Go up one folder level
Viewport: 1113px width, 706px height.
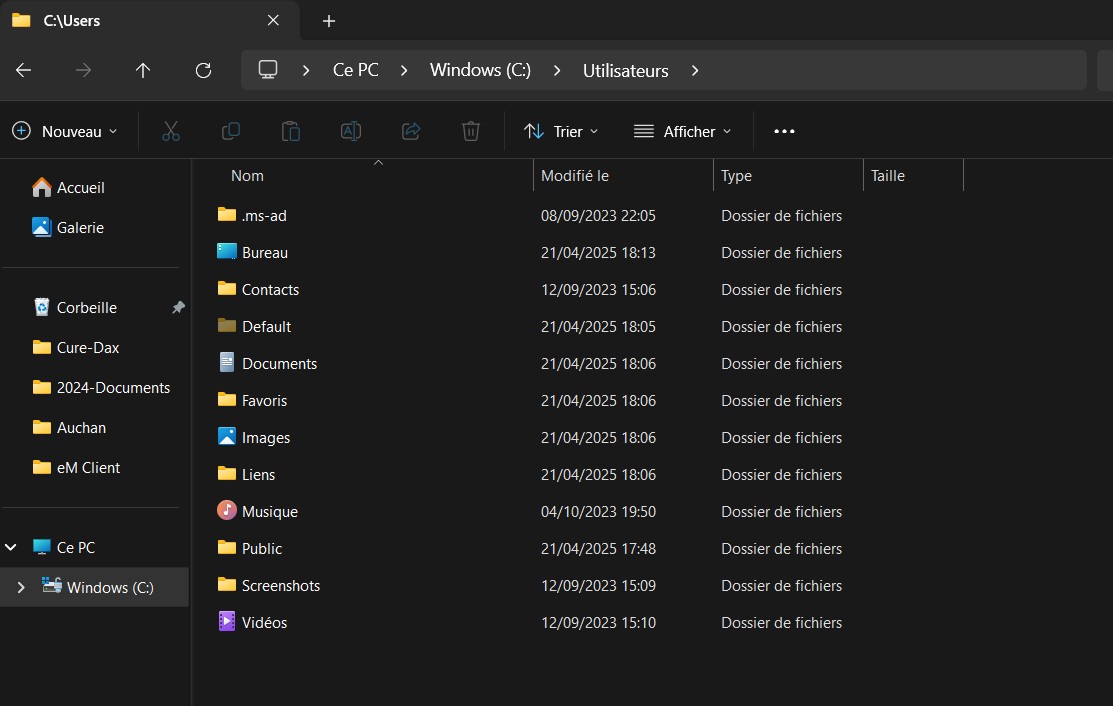pyautogui.click(x=143, y=70)
